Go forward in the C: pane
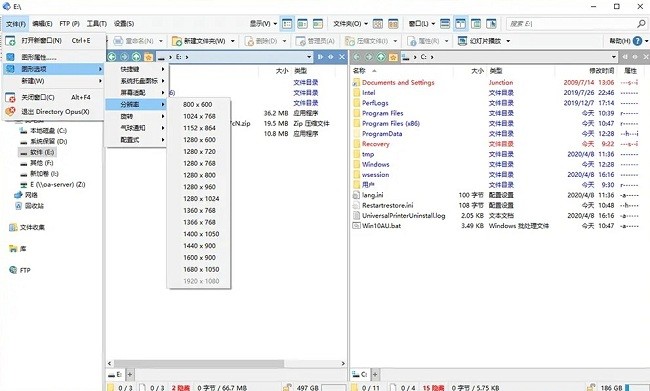Screen dimensions: 650x391 369,57
